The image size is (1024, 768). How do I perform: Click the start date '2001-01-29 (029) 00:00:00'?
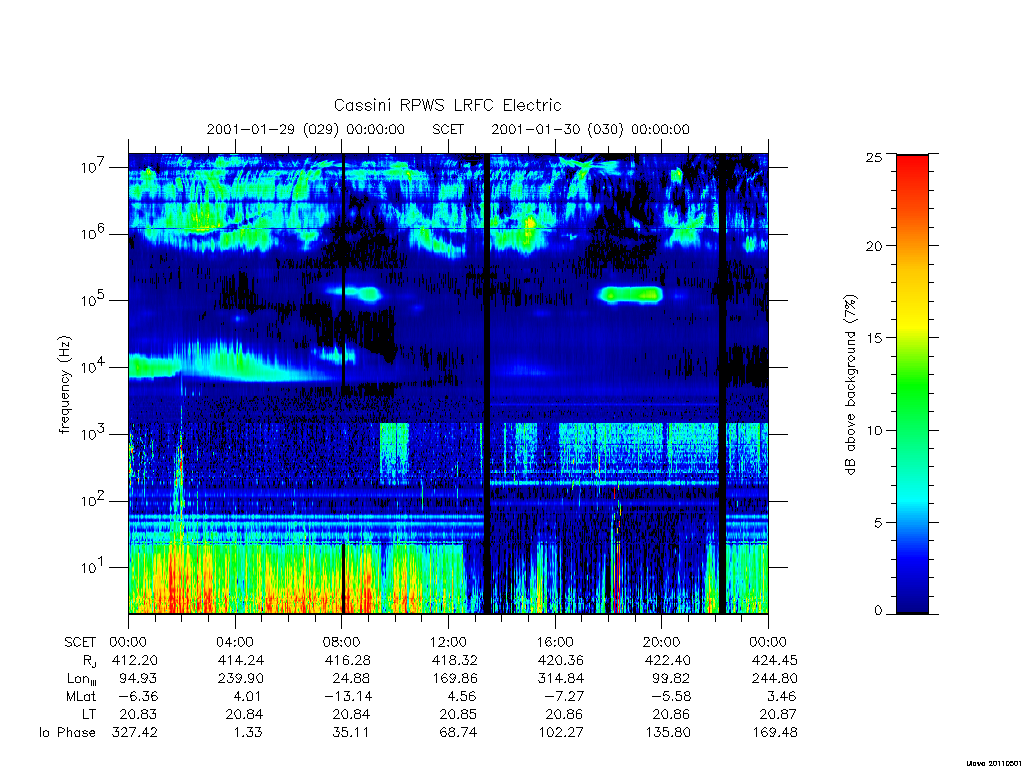point(306,129)
